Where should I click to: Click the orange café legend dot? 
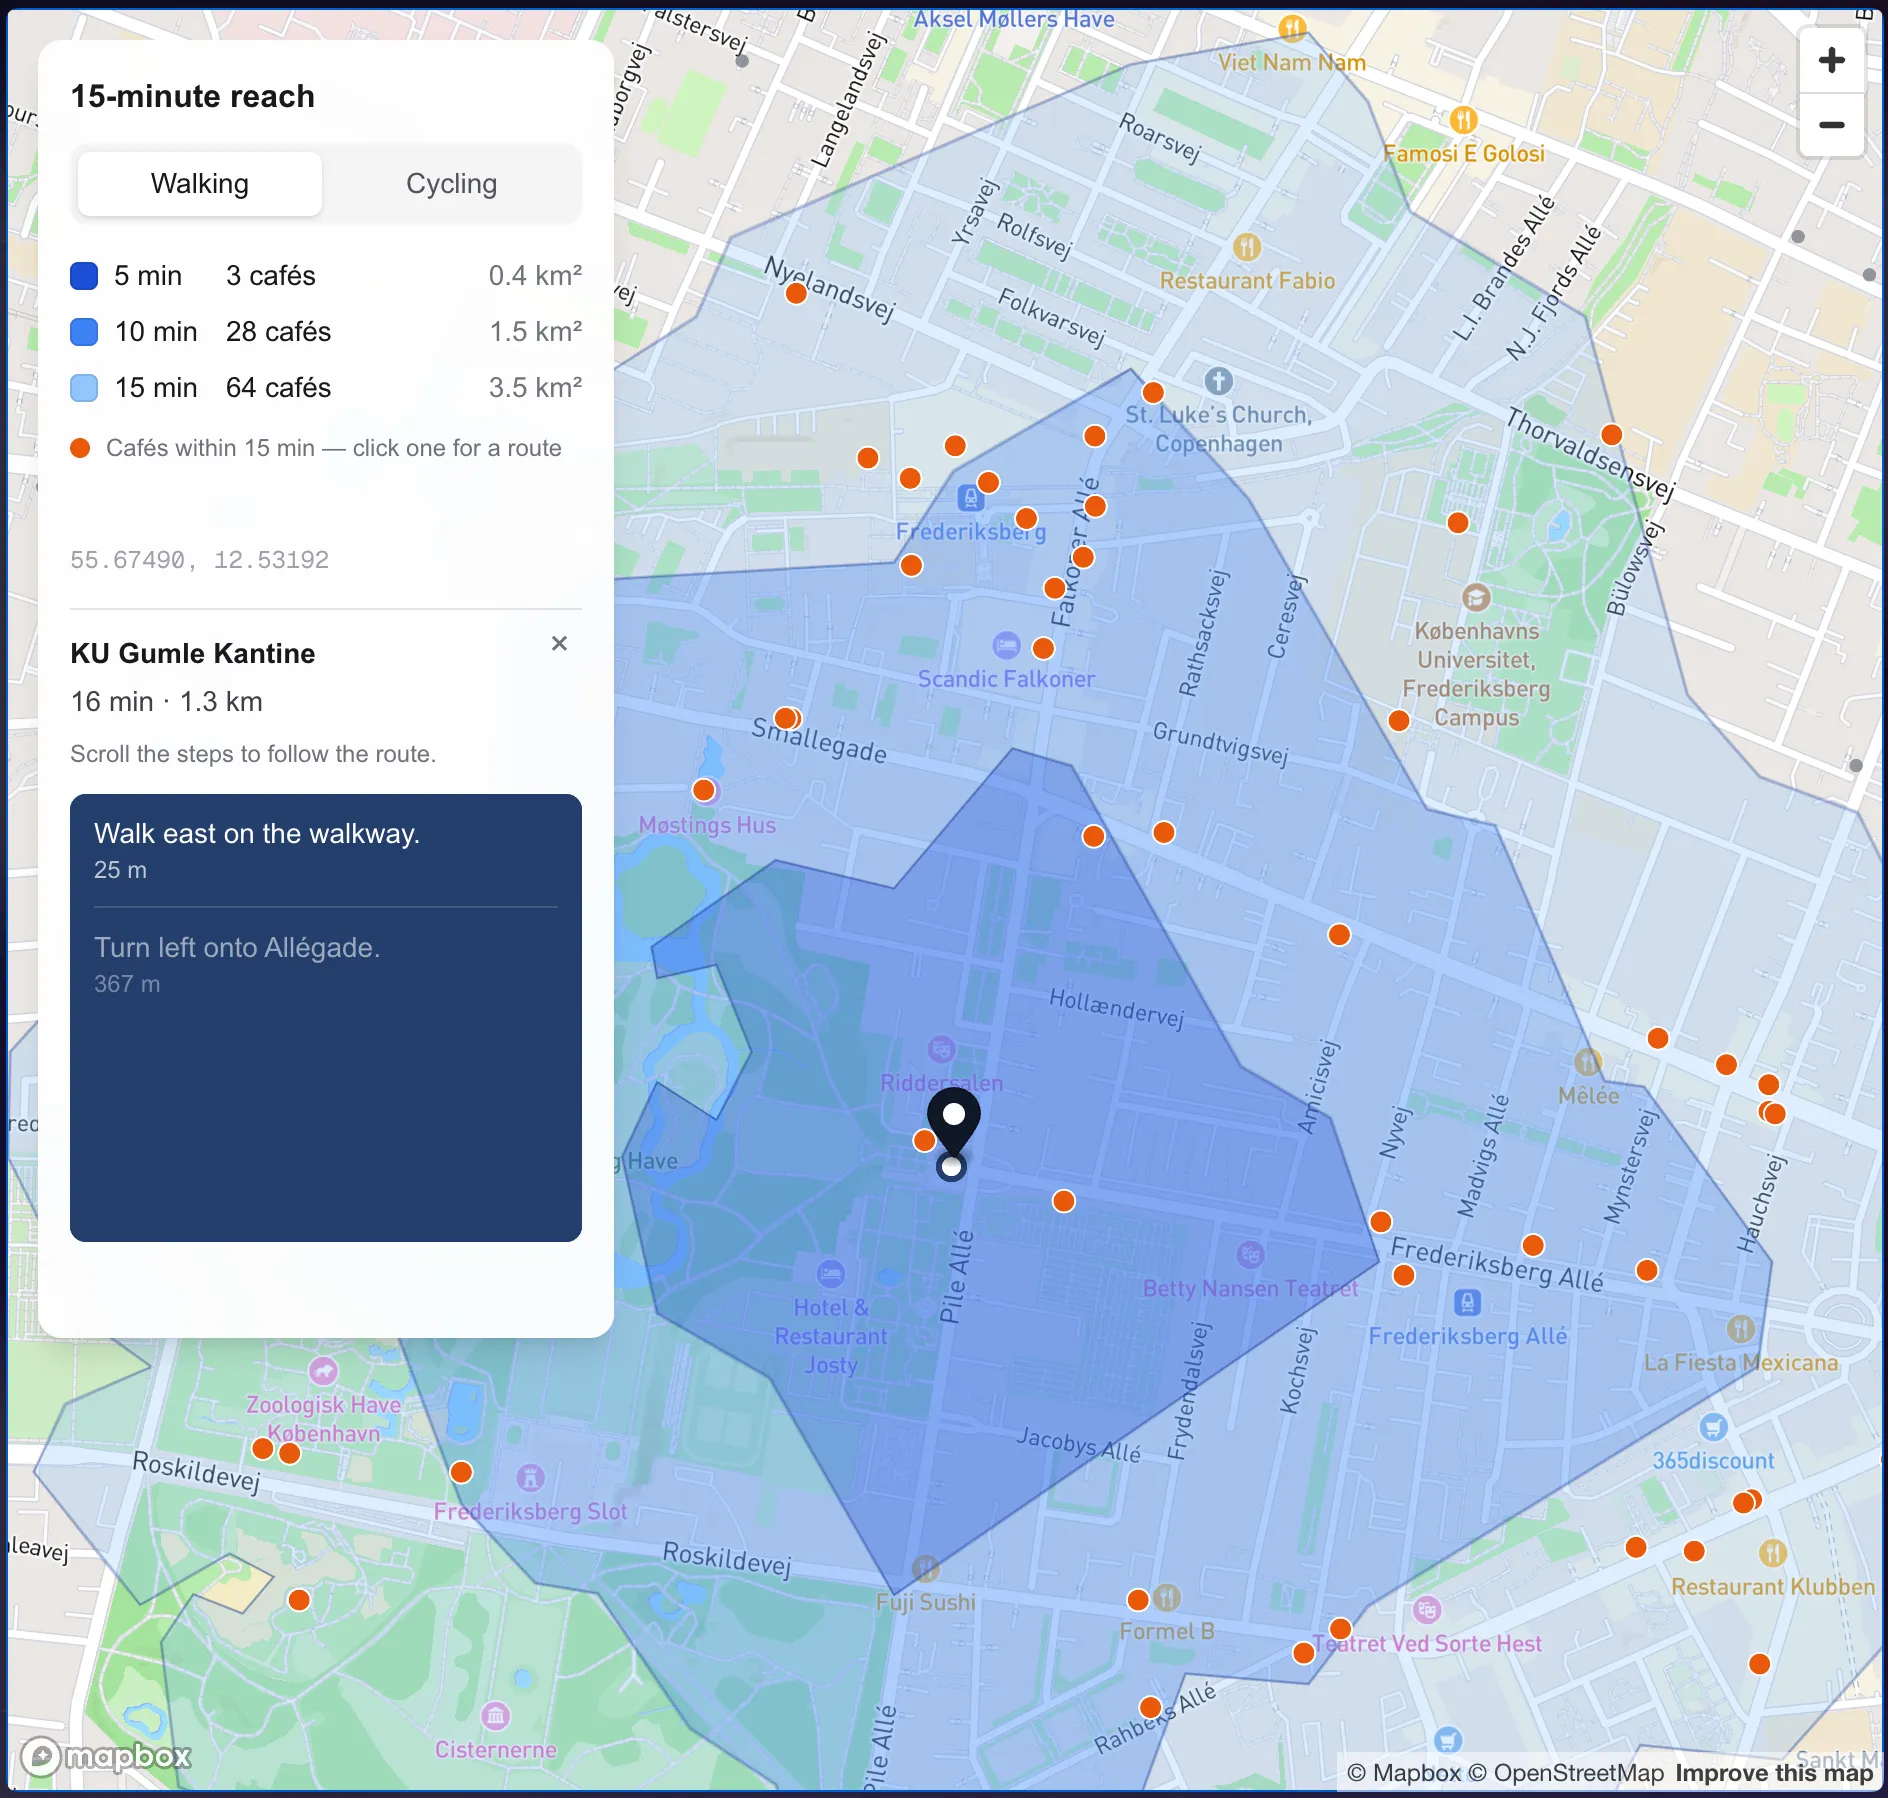tap(80, 448)
